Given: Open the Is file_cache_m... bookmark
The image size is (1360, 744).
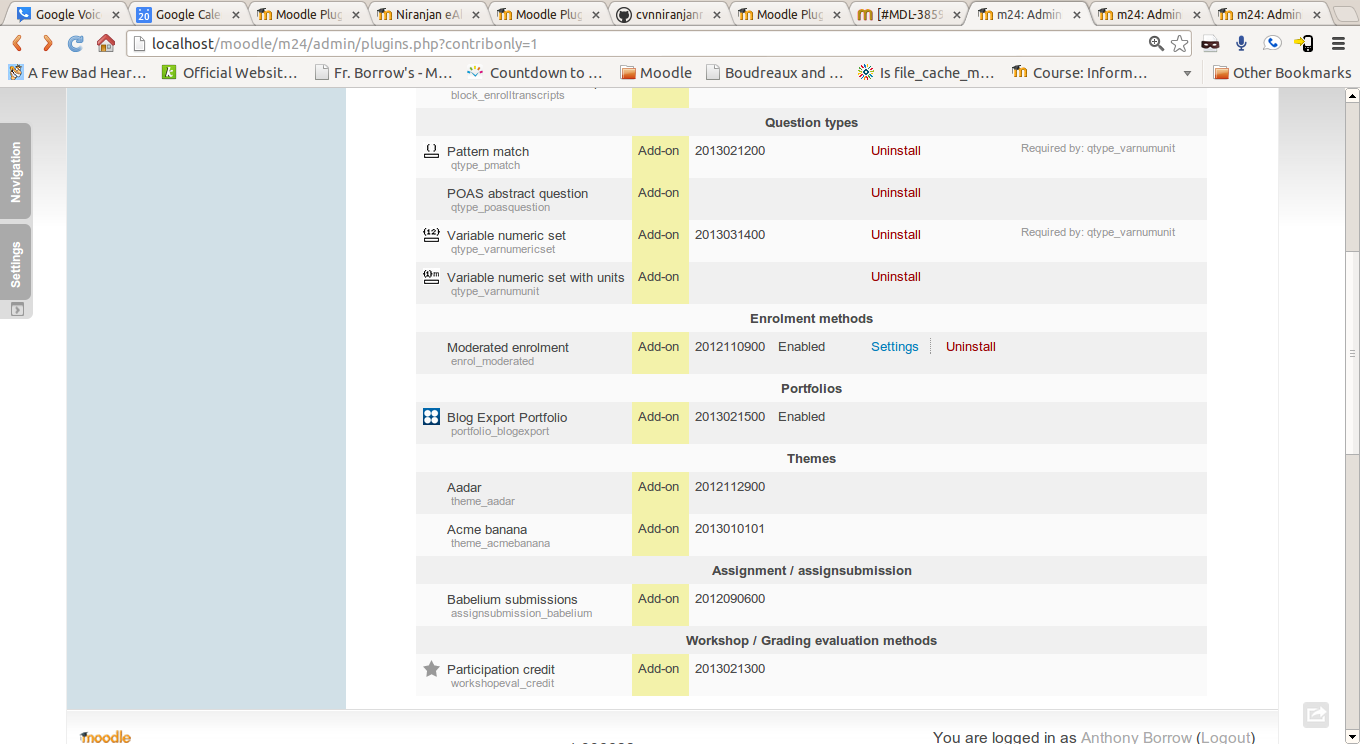Looking at the screenshot, I should (926, 72).
